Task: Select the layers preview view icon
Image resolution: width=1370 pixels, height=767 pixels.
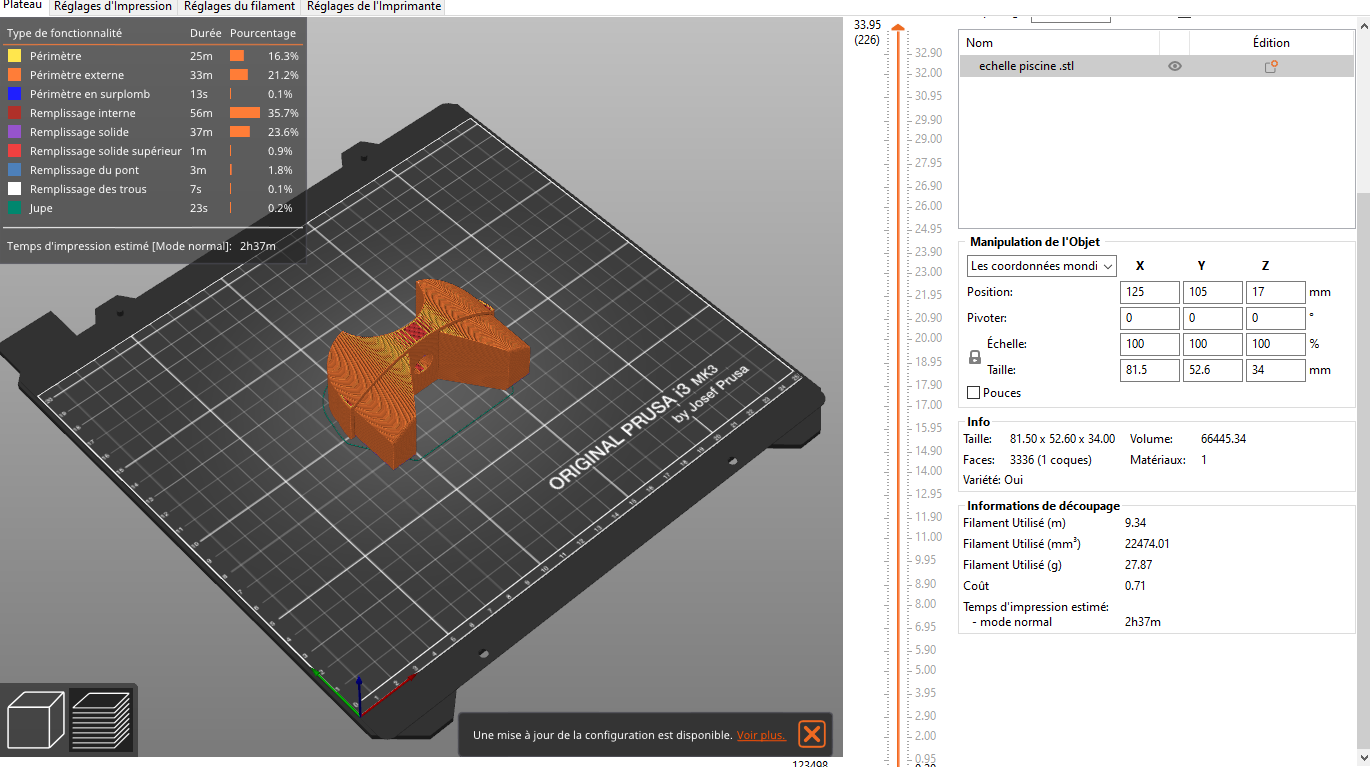Action: point(102,719)
